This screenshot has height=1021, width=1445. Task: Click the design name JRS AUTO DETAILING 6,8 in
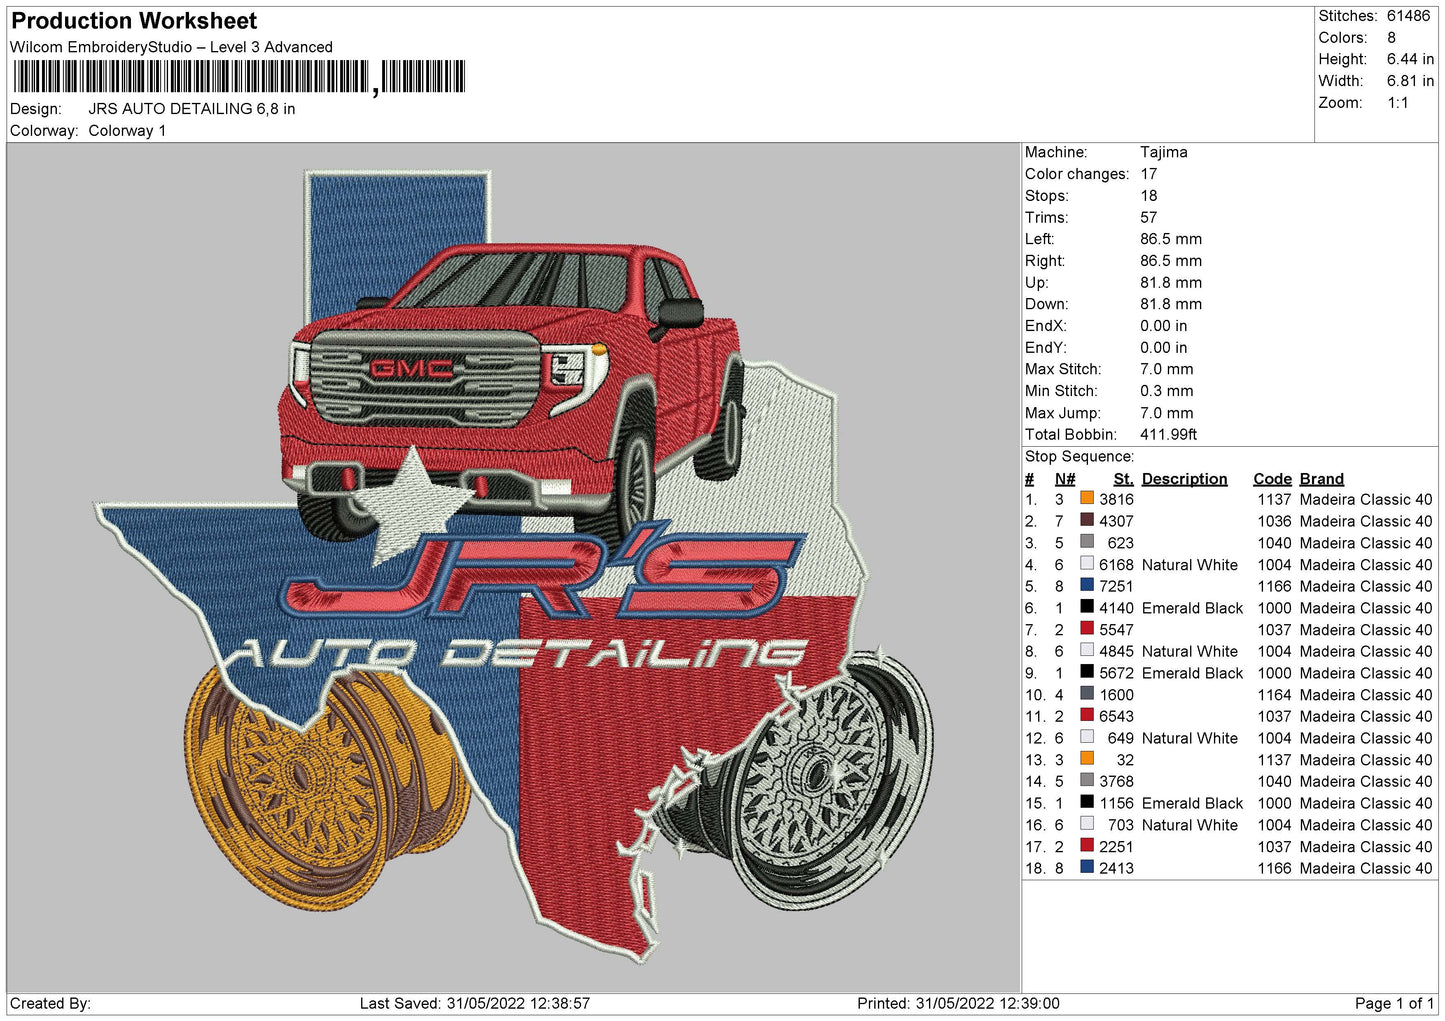(192, 109)
